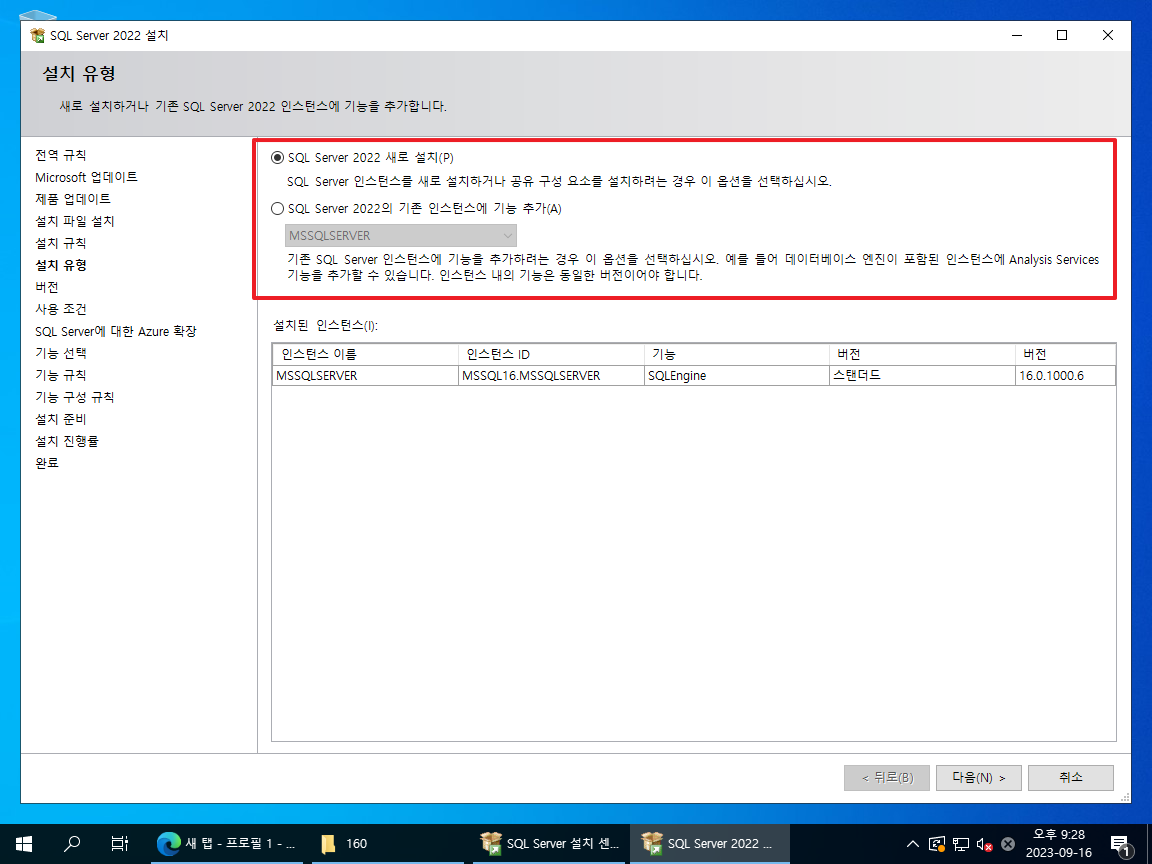Viewport: 1152px width, 864px height.
Task: Switch to SQL Server 설치 센터 taskbar window
Action: pos(549,843)
